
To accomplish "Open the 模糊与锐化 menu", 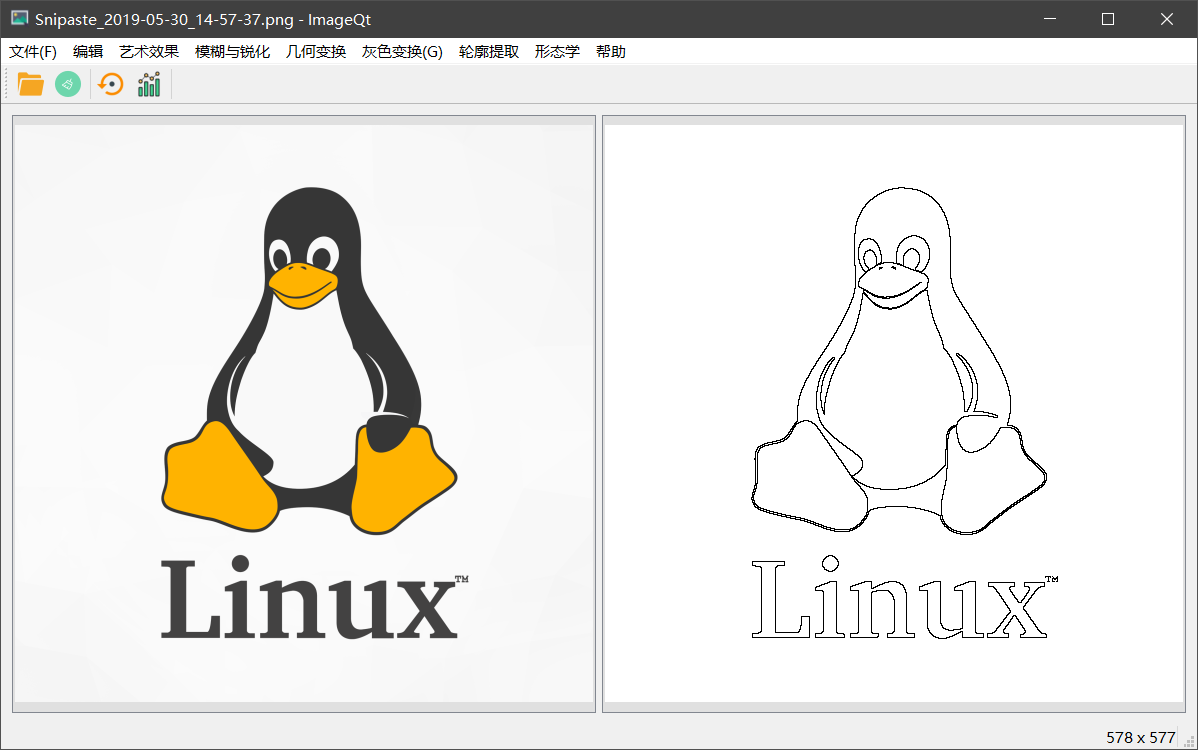I will (232, 52).
